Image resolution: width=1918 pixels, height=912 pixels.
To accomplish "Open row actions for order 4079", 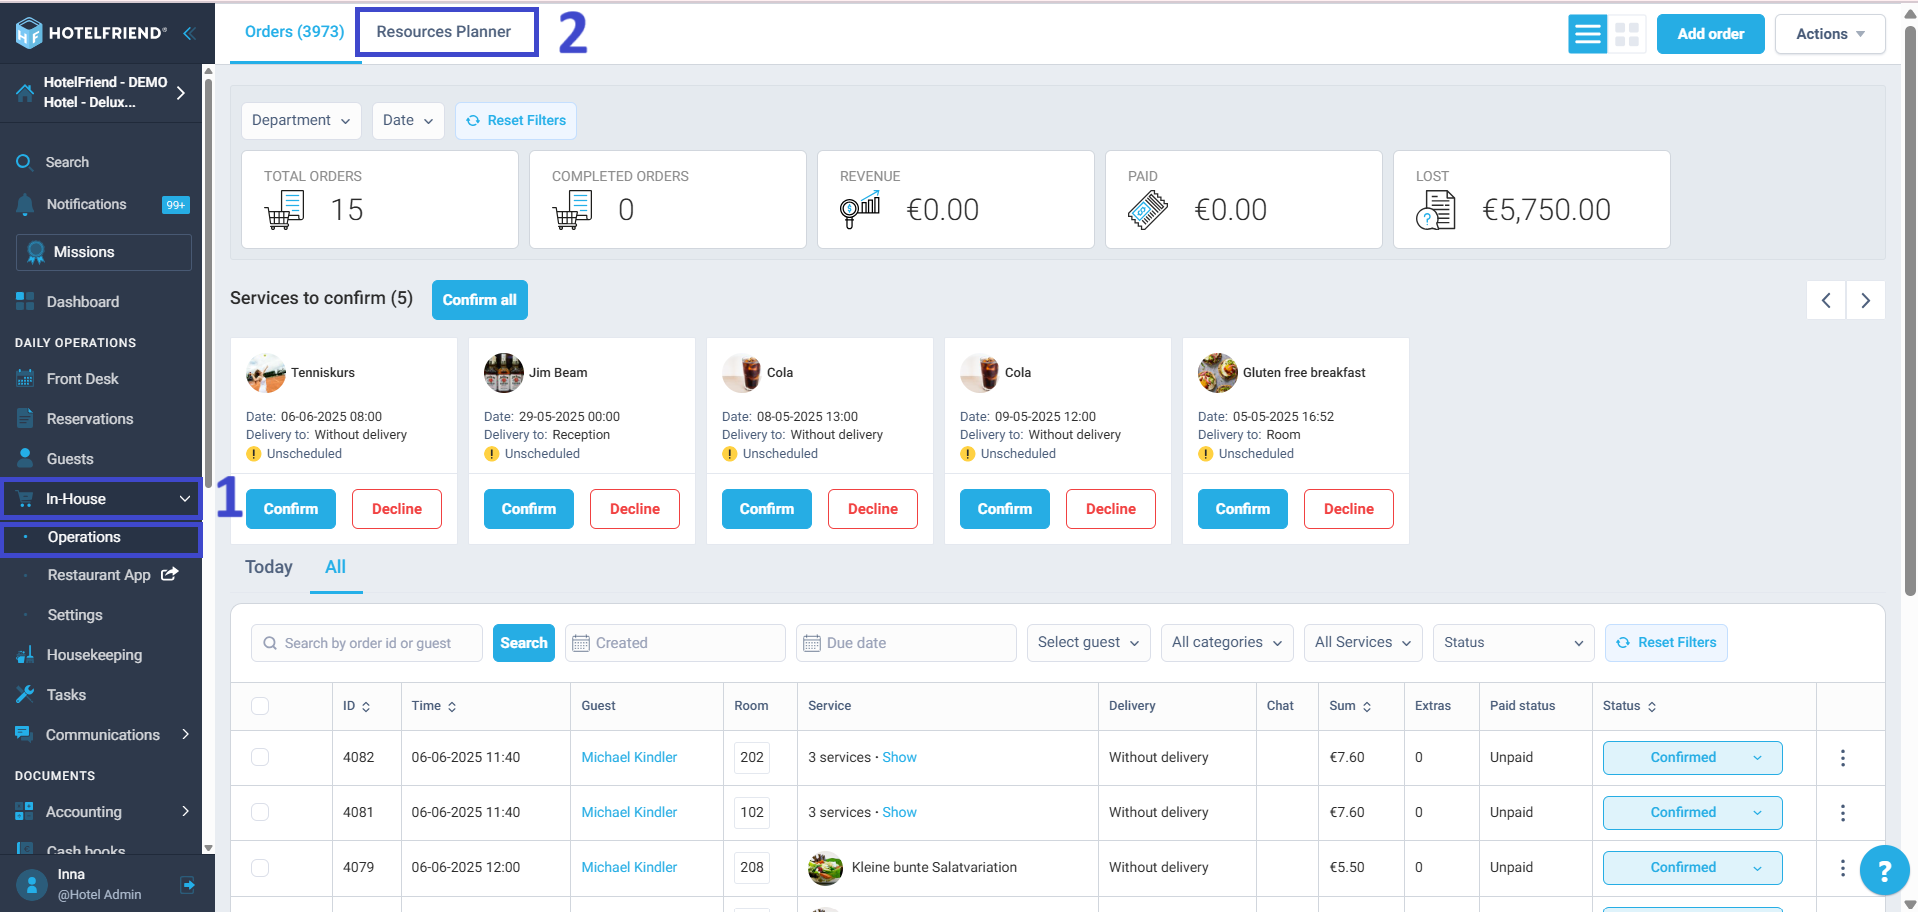I will coord(1843,868).
